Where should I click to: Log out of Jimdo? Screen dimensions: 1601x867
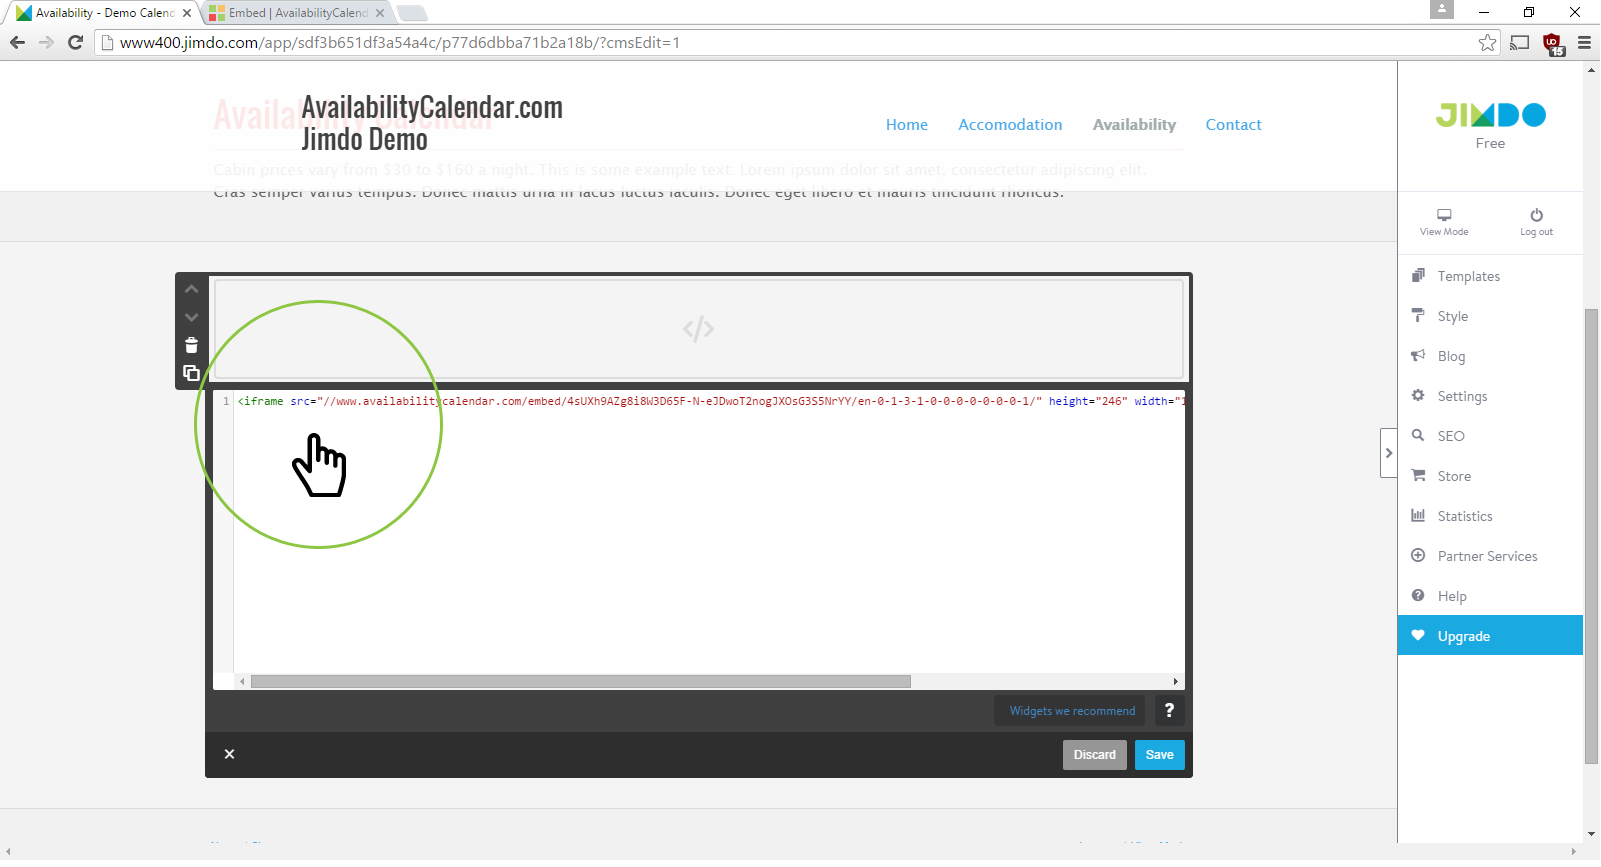click(x=1536, y=222)
